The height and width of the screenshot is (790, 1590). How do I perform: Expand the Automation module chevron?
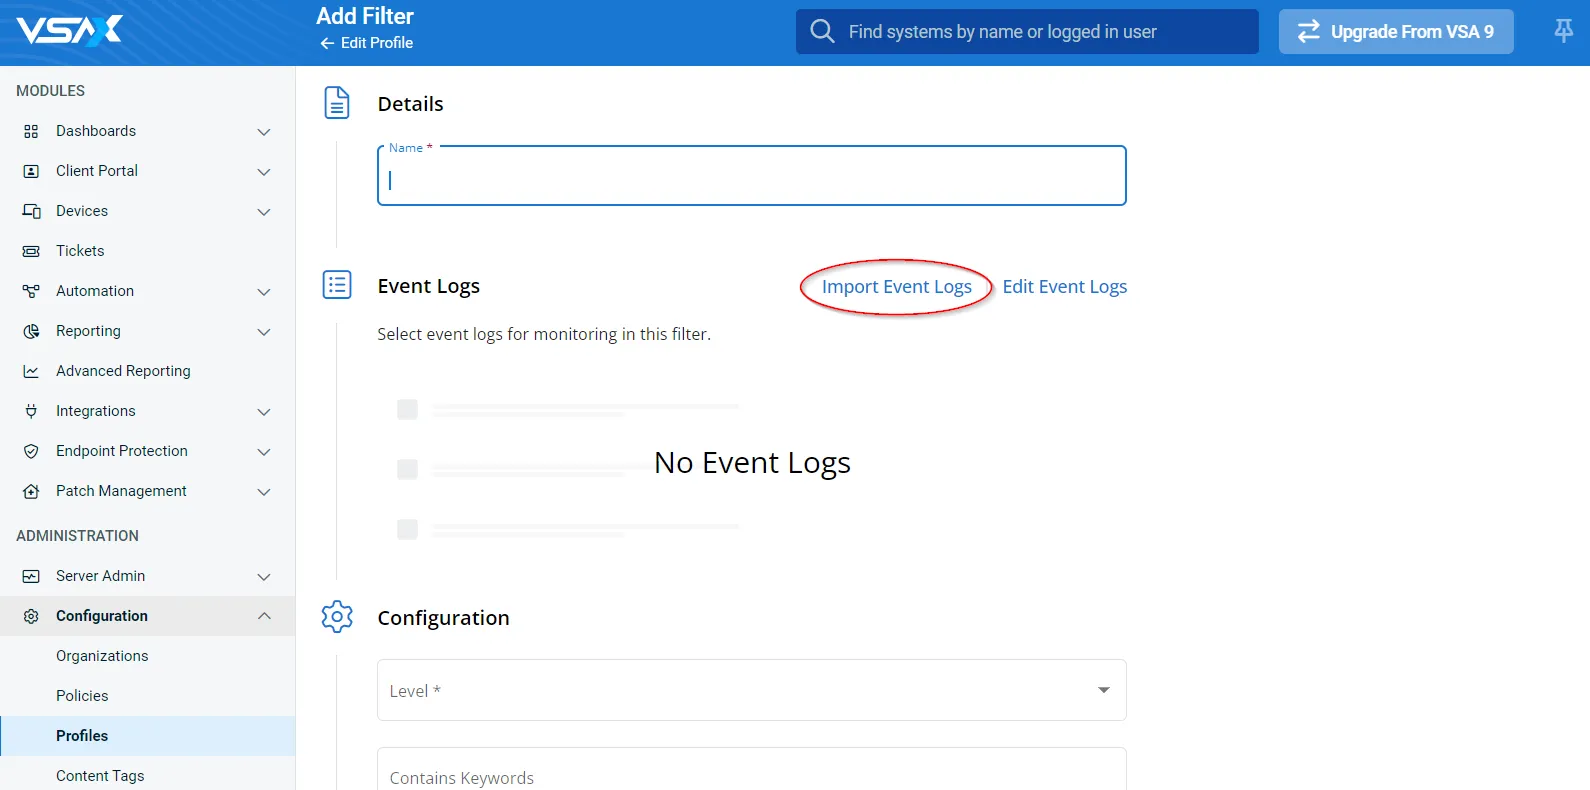click(264, 292)
